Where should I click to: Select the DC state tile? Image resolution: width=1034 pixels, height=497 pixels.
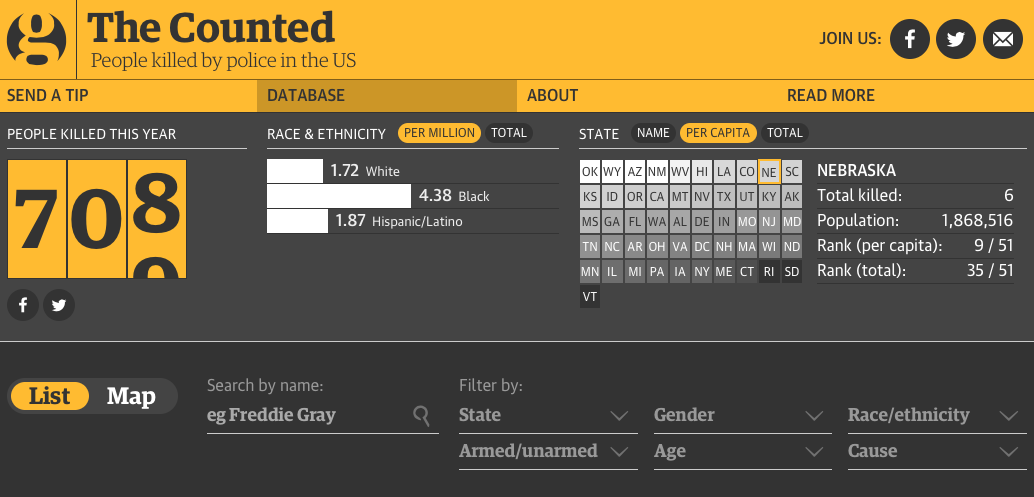[x=702, y=247]
